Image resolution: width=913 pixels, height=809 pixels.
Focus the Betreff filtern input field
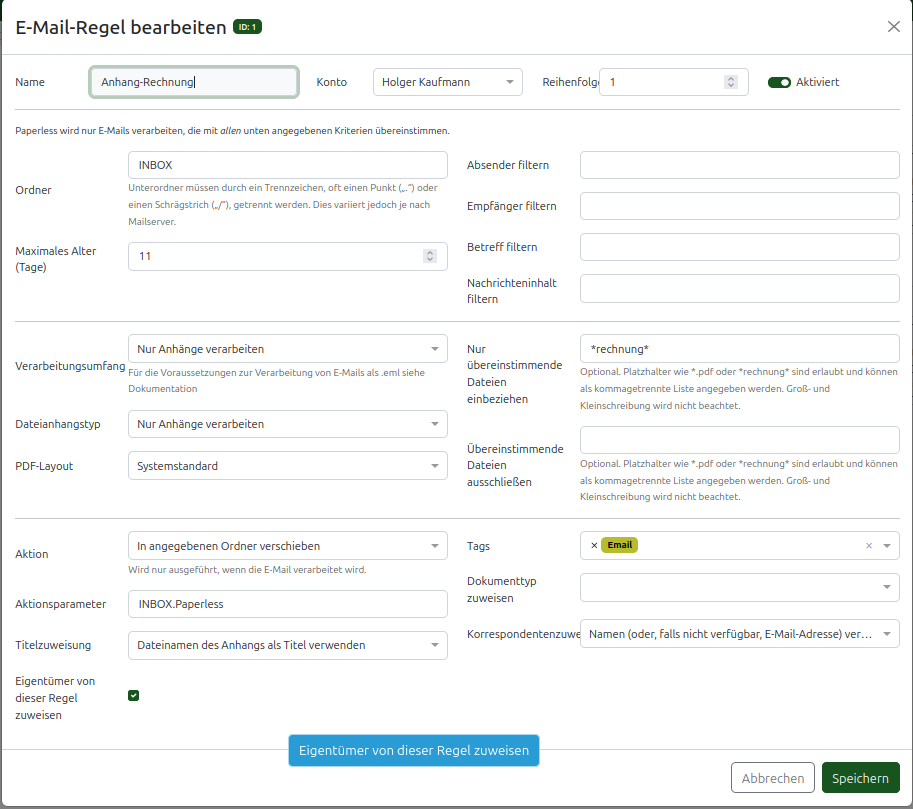739,247
